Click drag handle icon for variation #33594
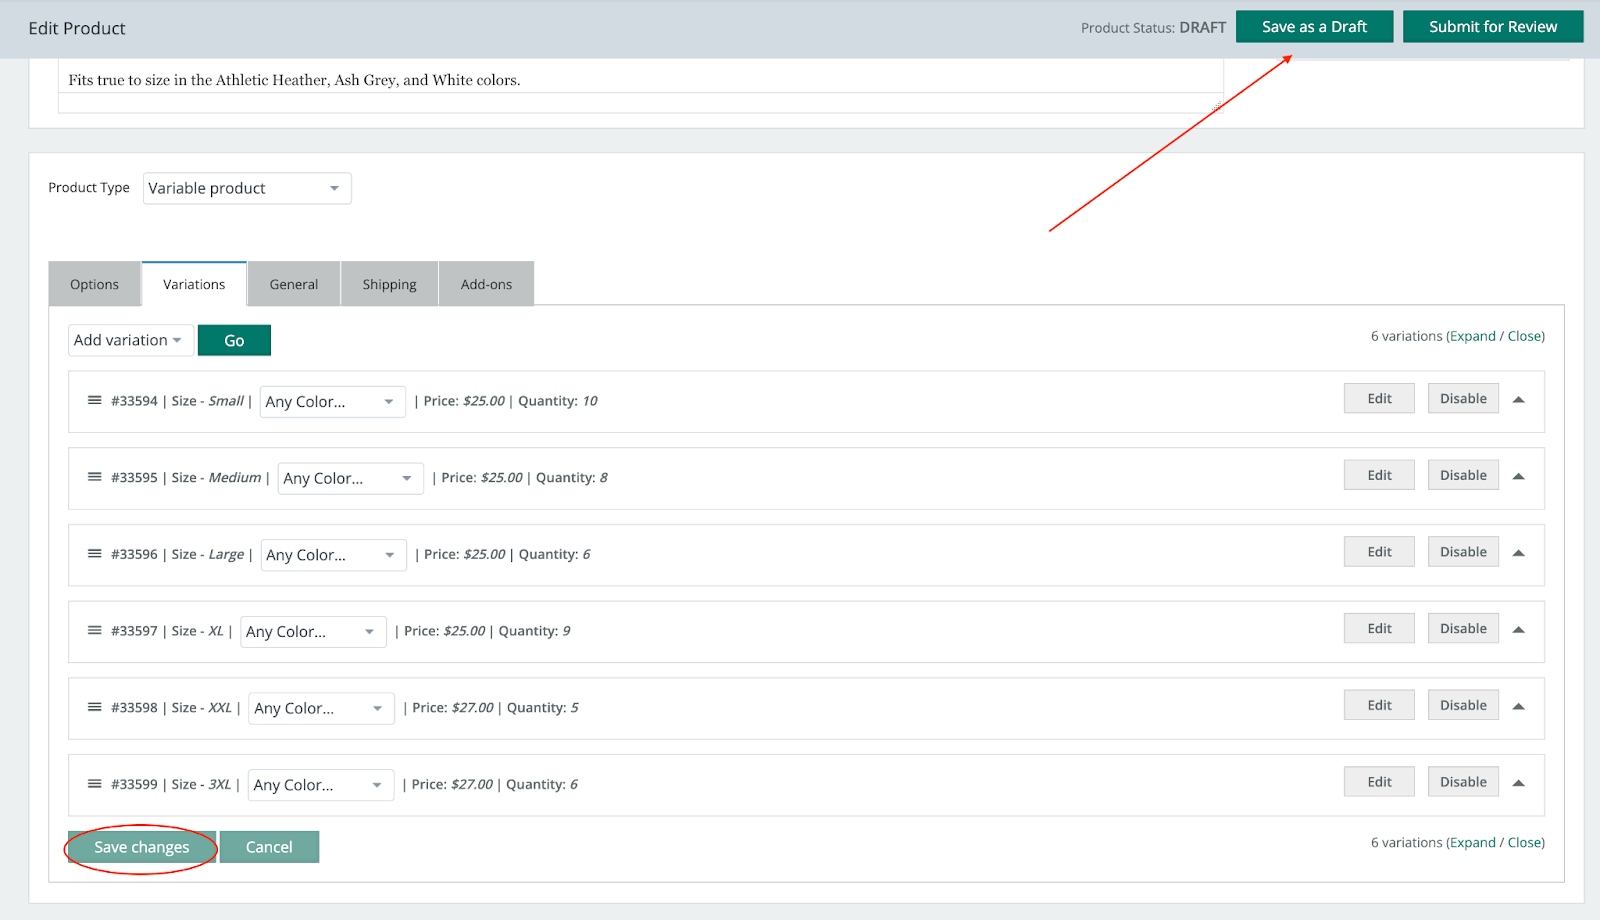 pos(94,400)
